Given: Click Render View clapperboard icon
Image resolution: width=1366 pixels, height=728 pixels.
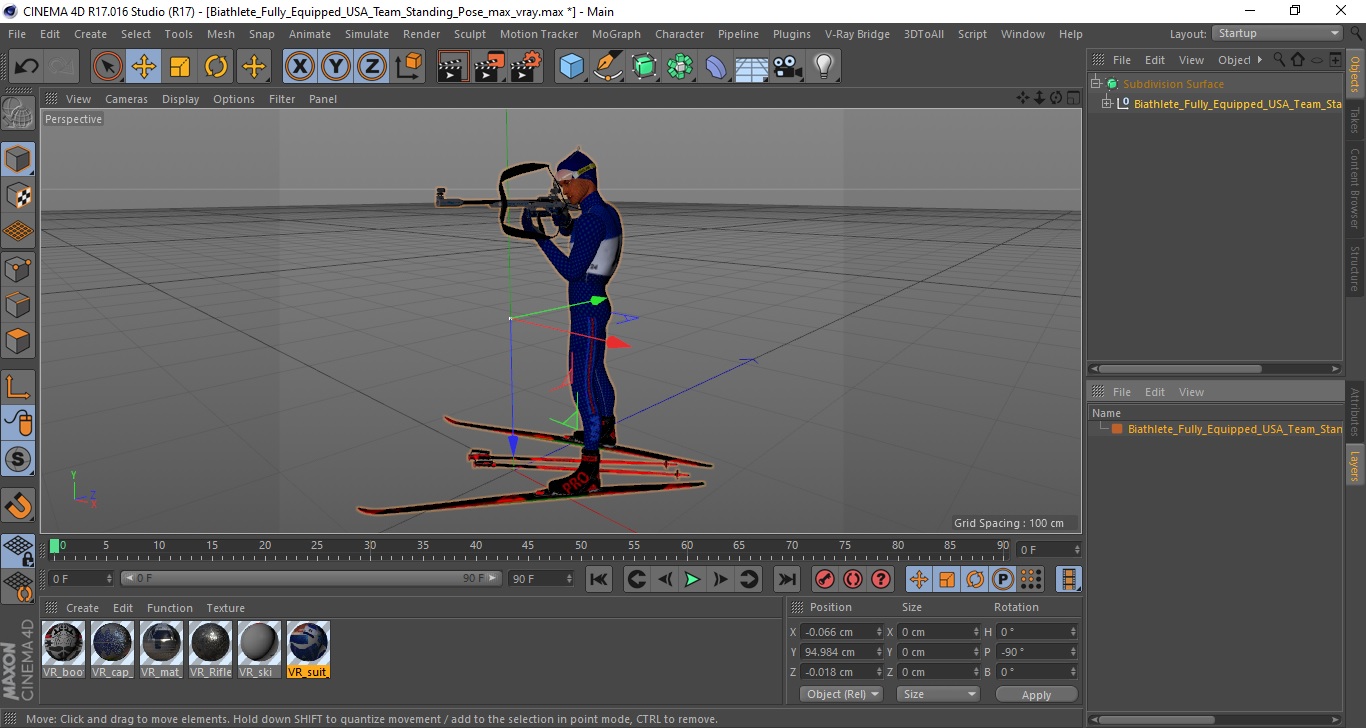Looking at the screenshot, I should pos(453,67).
